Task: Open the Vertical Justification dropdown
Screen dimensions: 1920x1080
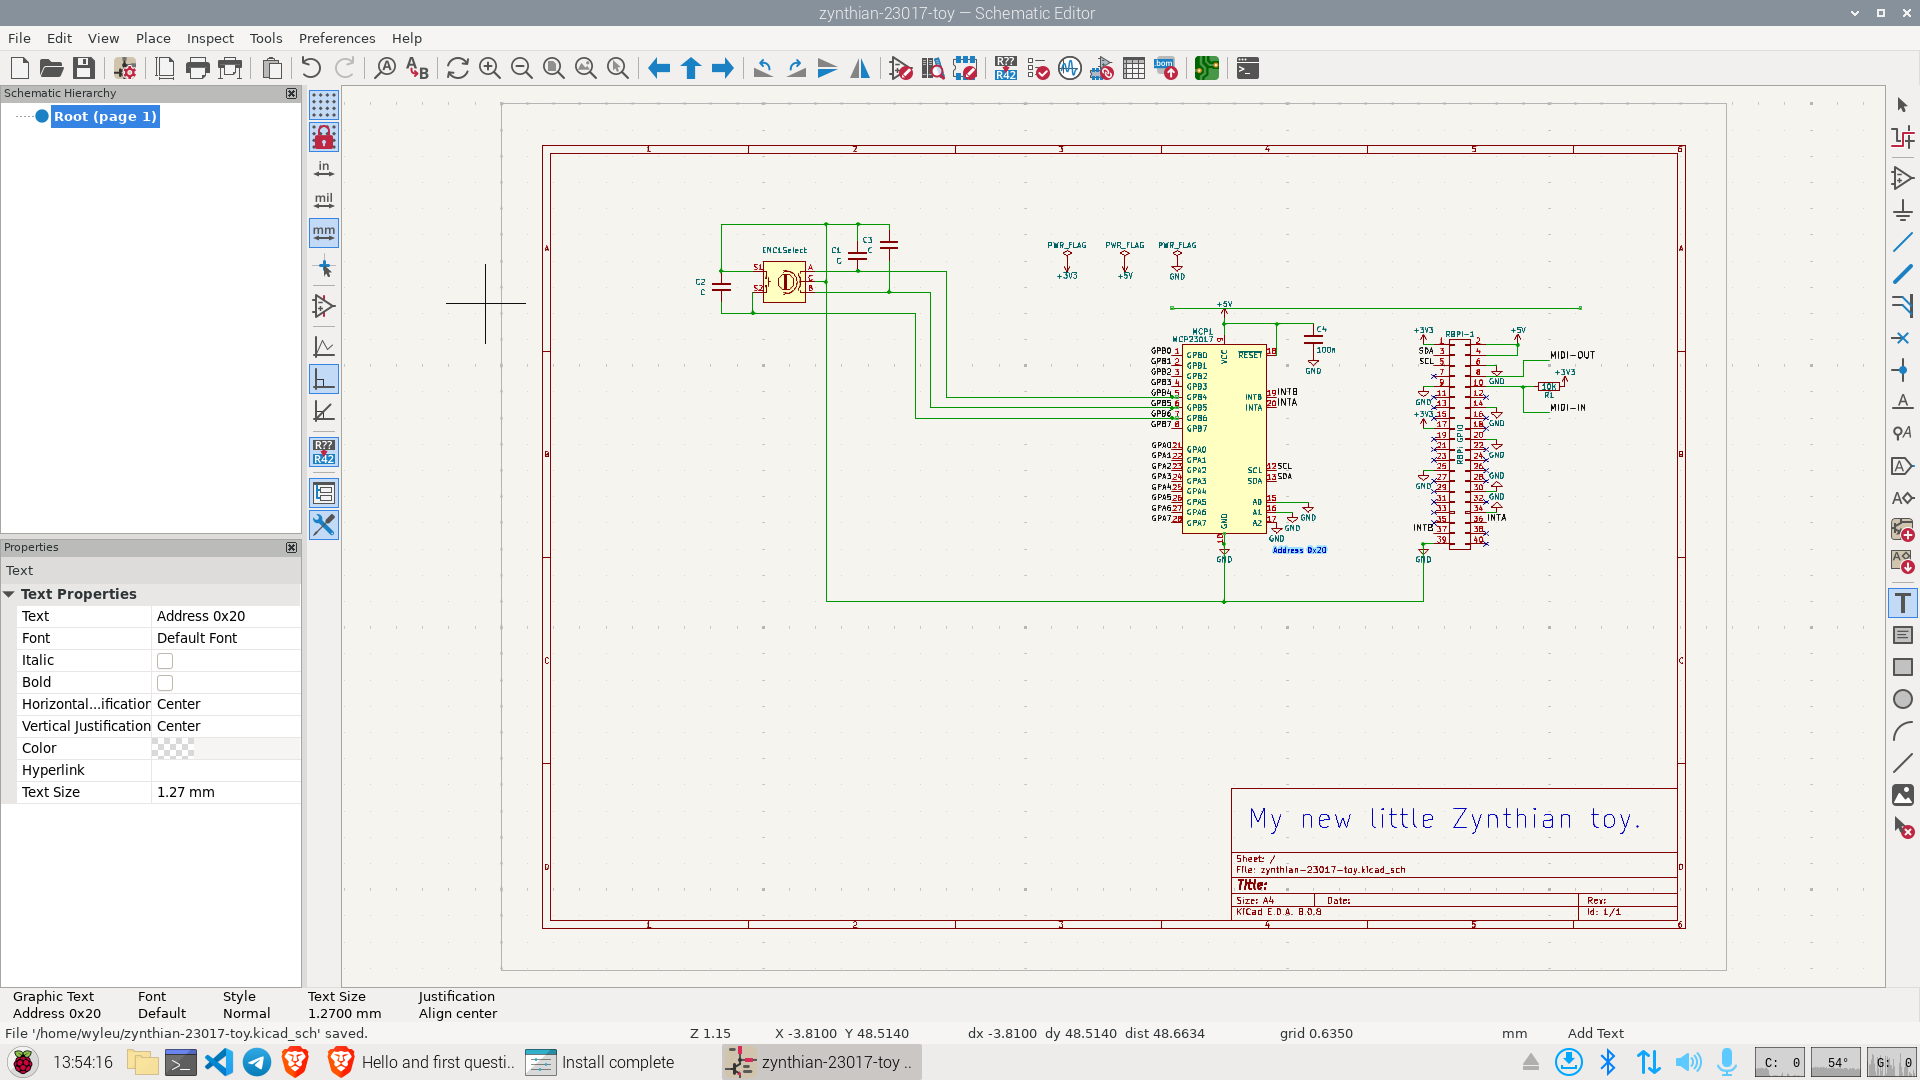Action: [x=225, y=726]
